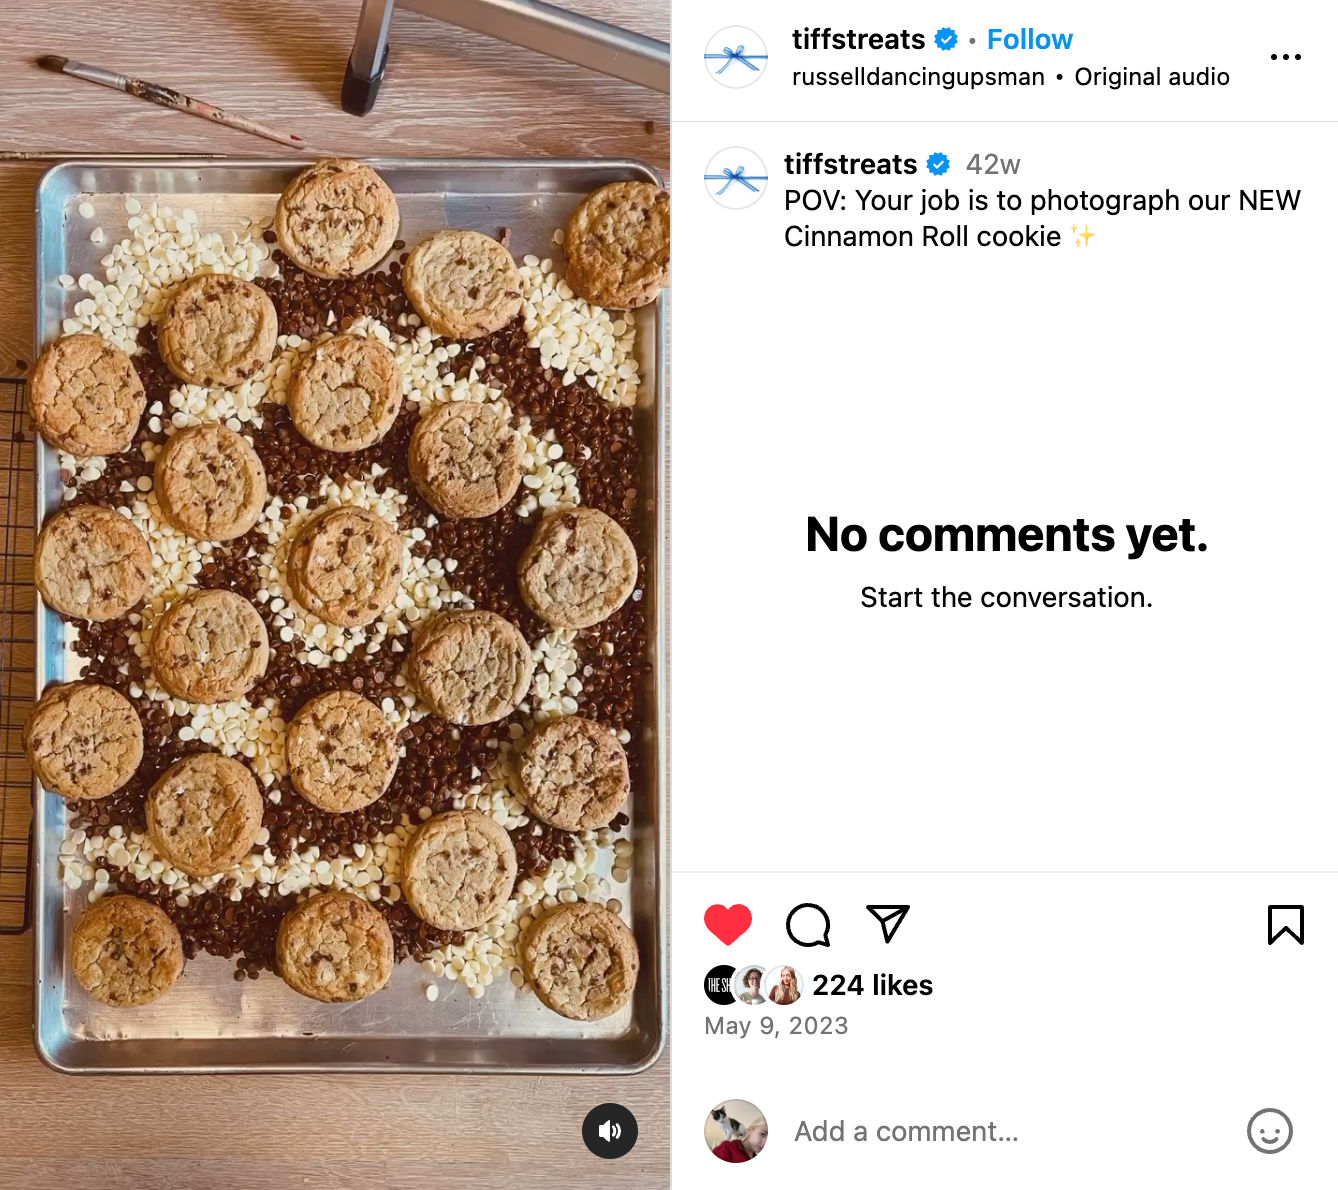Click the cookie tray video
The image size is (1338, 1190).
[x=335, y=595]
